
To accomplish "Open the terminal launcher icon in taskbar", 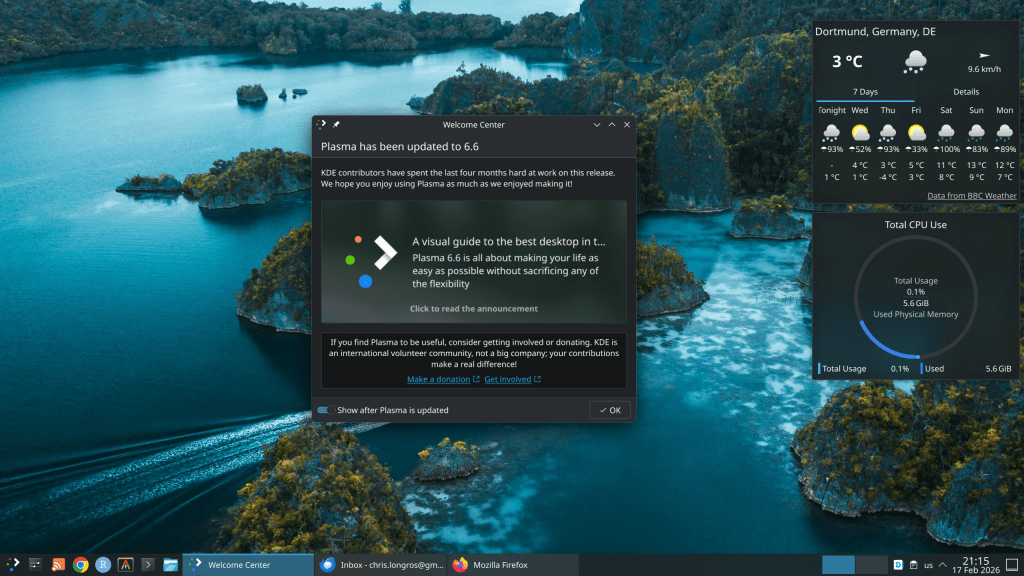I will 148,564.
